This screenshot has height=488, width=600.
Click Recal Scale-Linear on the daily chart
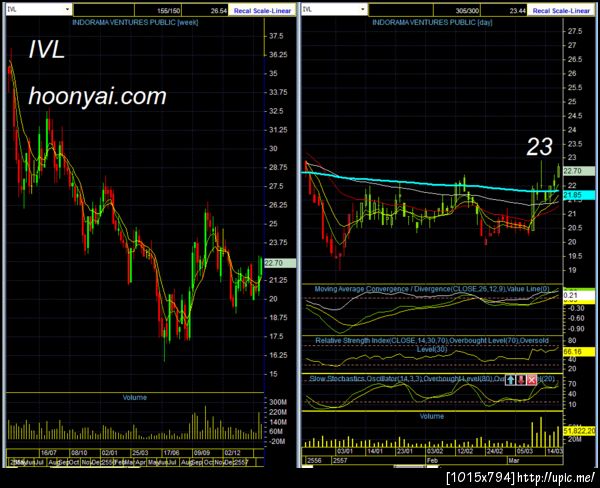pos(561,11)
